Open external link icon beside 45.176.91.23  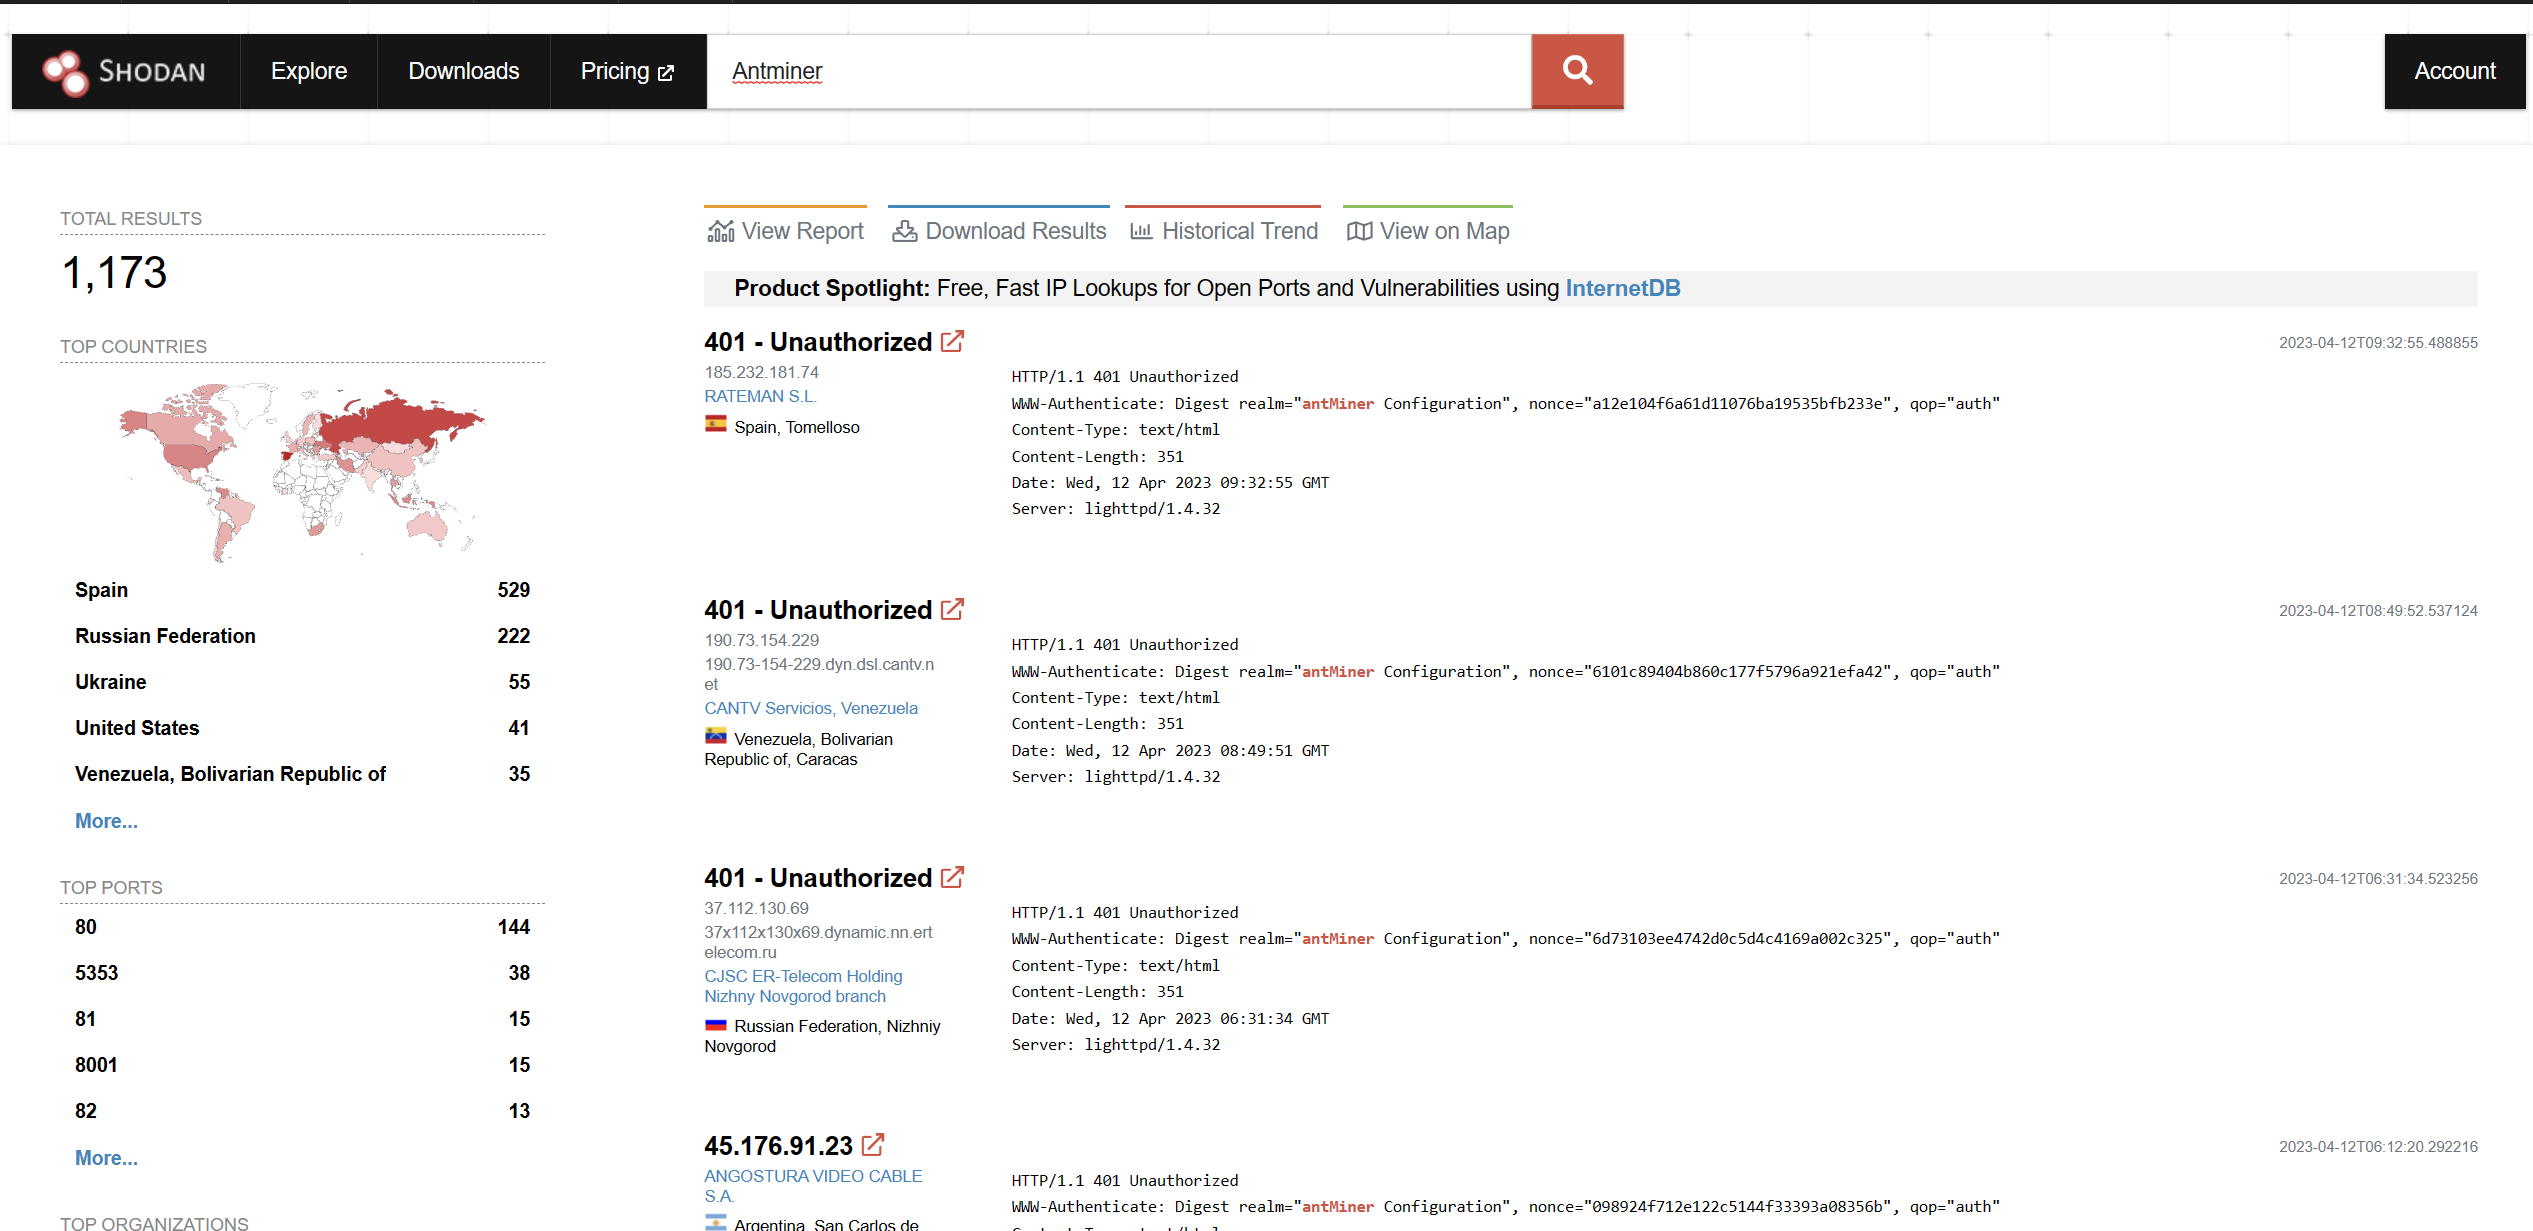click(873, 1145)
